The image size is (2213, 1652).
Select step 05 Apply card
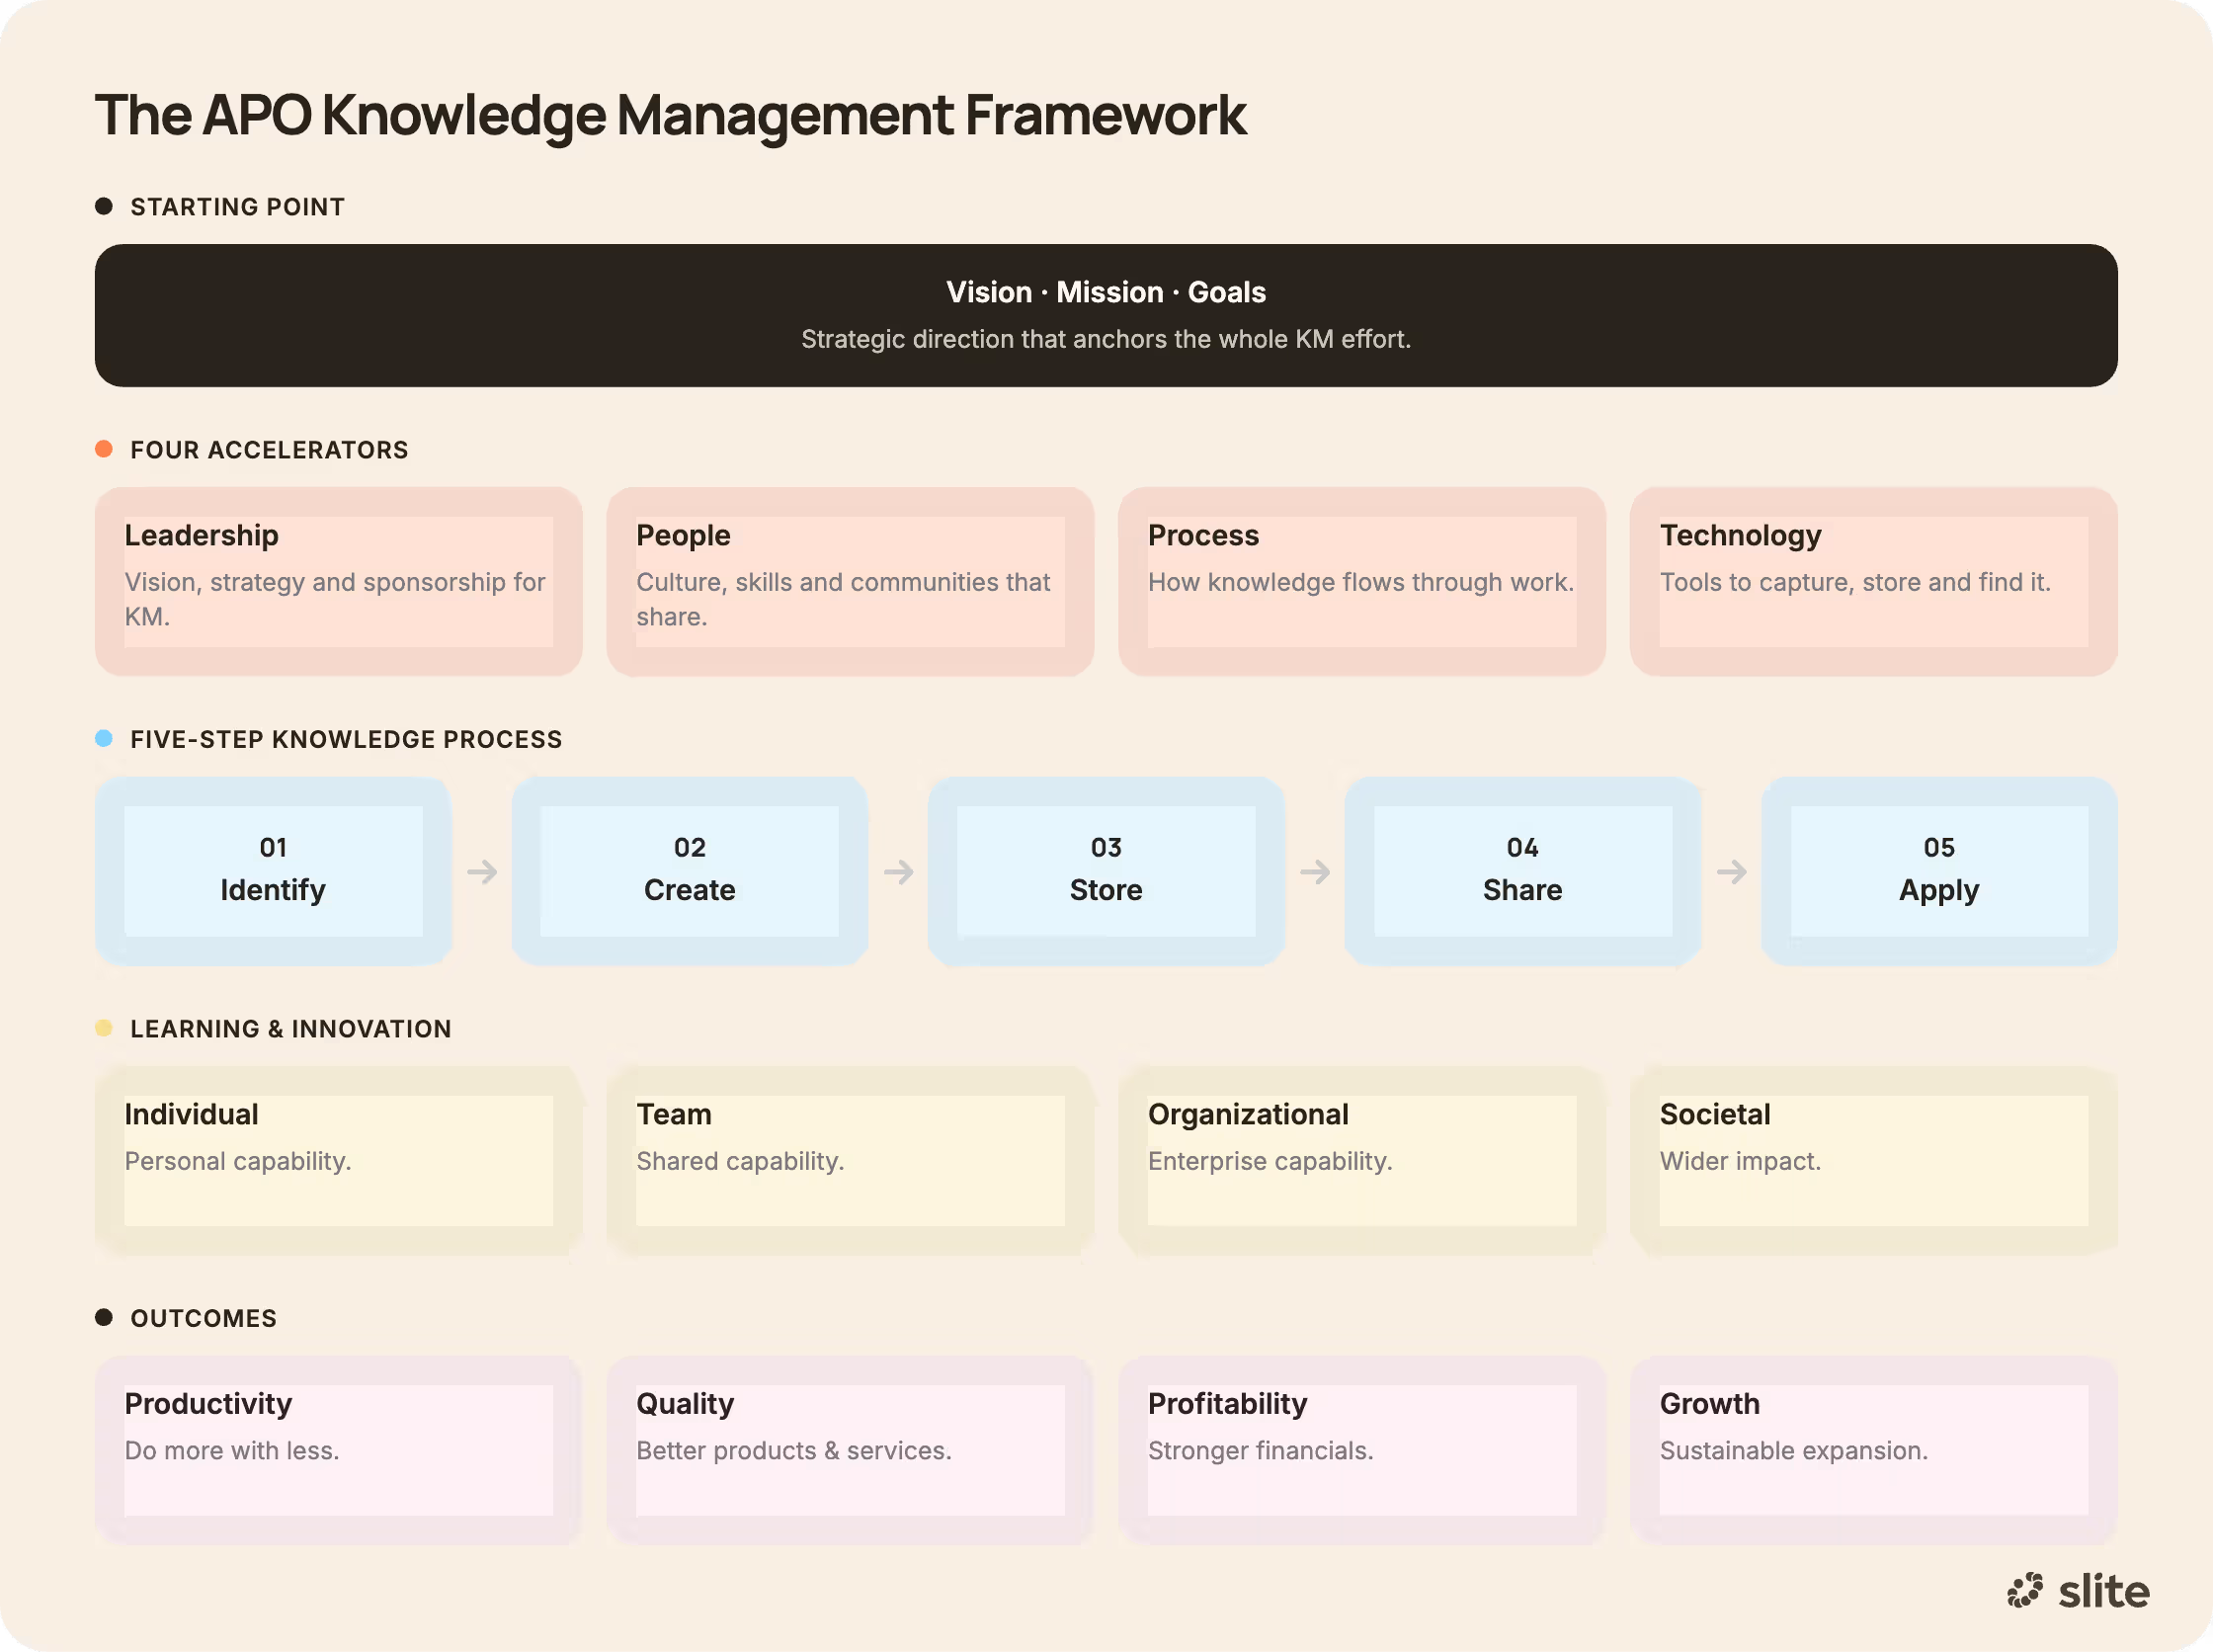(x=1939, y=871)
